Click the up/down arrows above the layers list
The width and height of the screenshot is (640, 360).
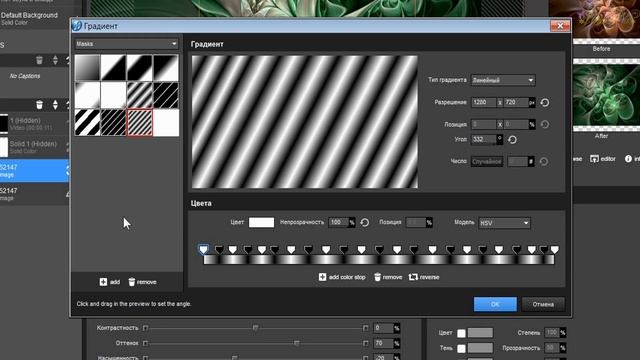[55, 105]
